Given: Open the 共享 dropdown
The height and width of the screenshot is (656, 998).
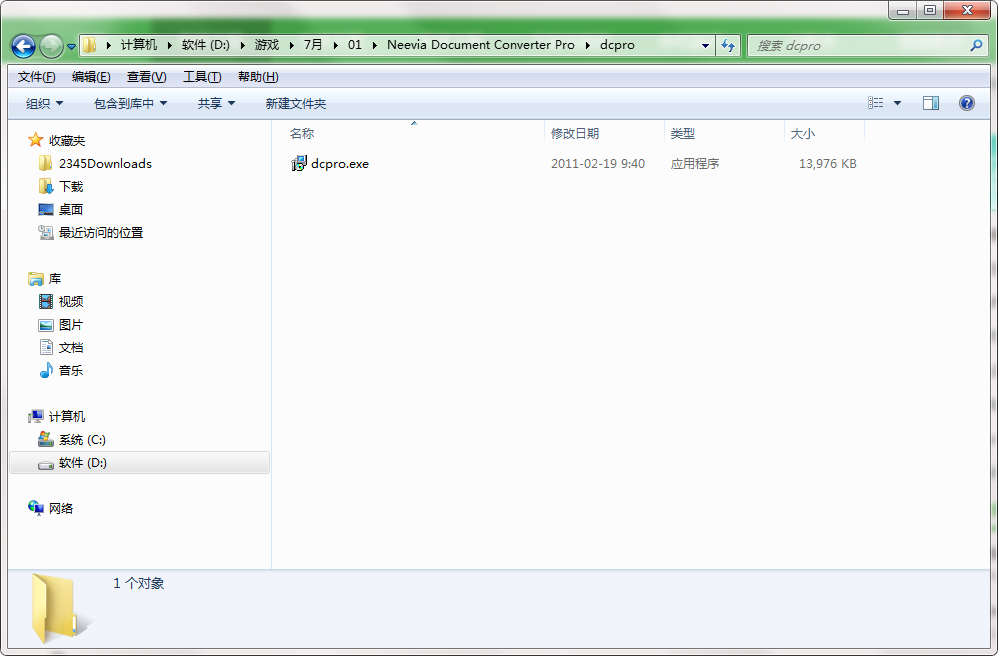Looking at the screenshot, I should click(x=216, y=103).
